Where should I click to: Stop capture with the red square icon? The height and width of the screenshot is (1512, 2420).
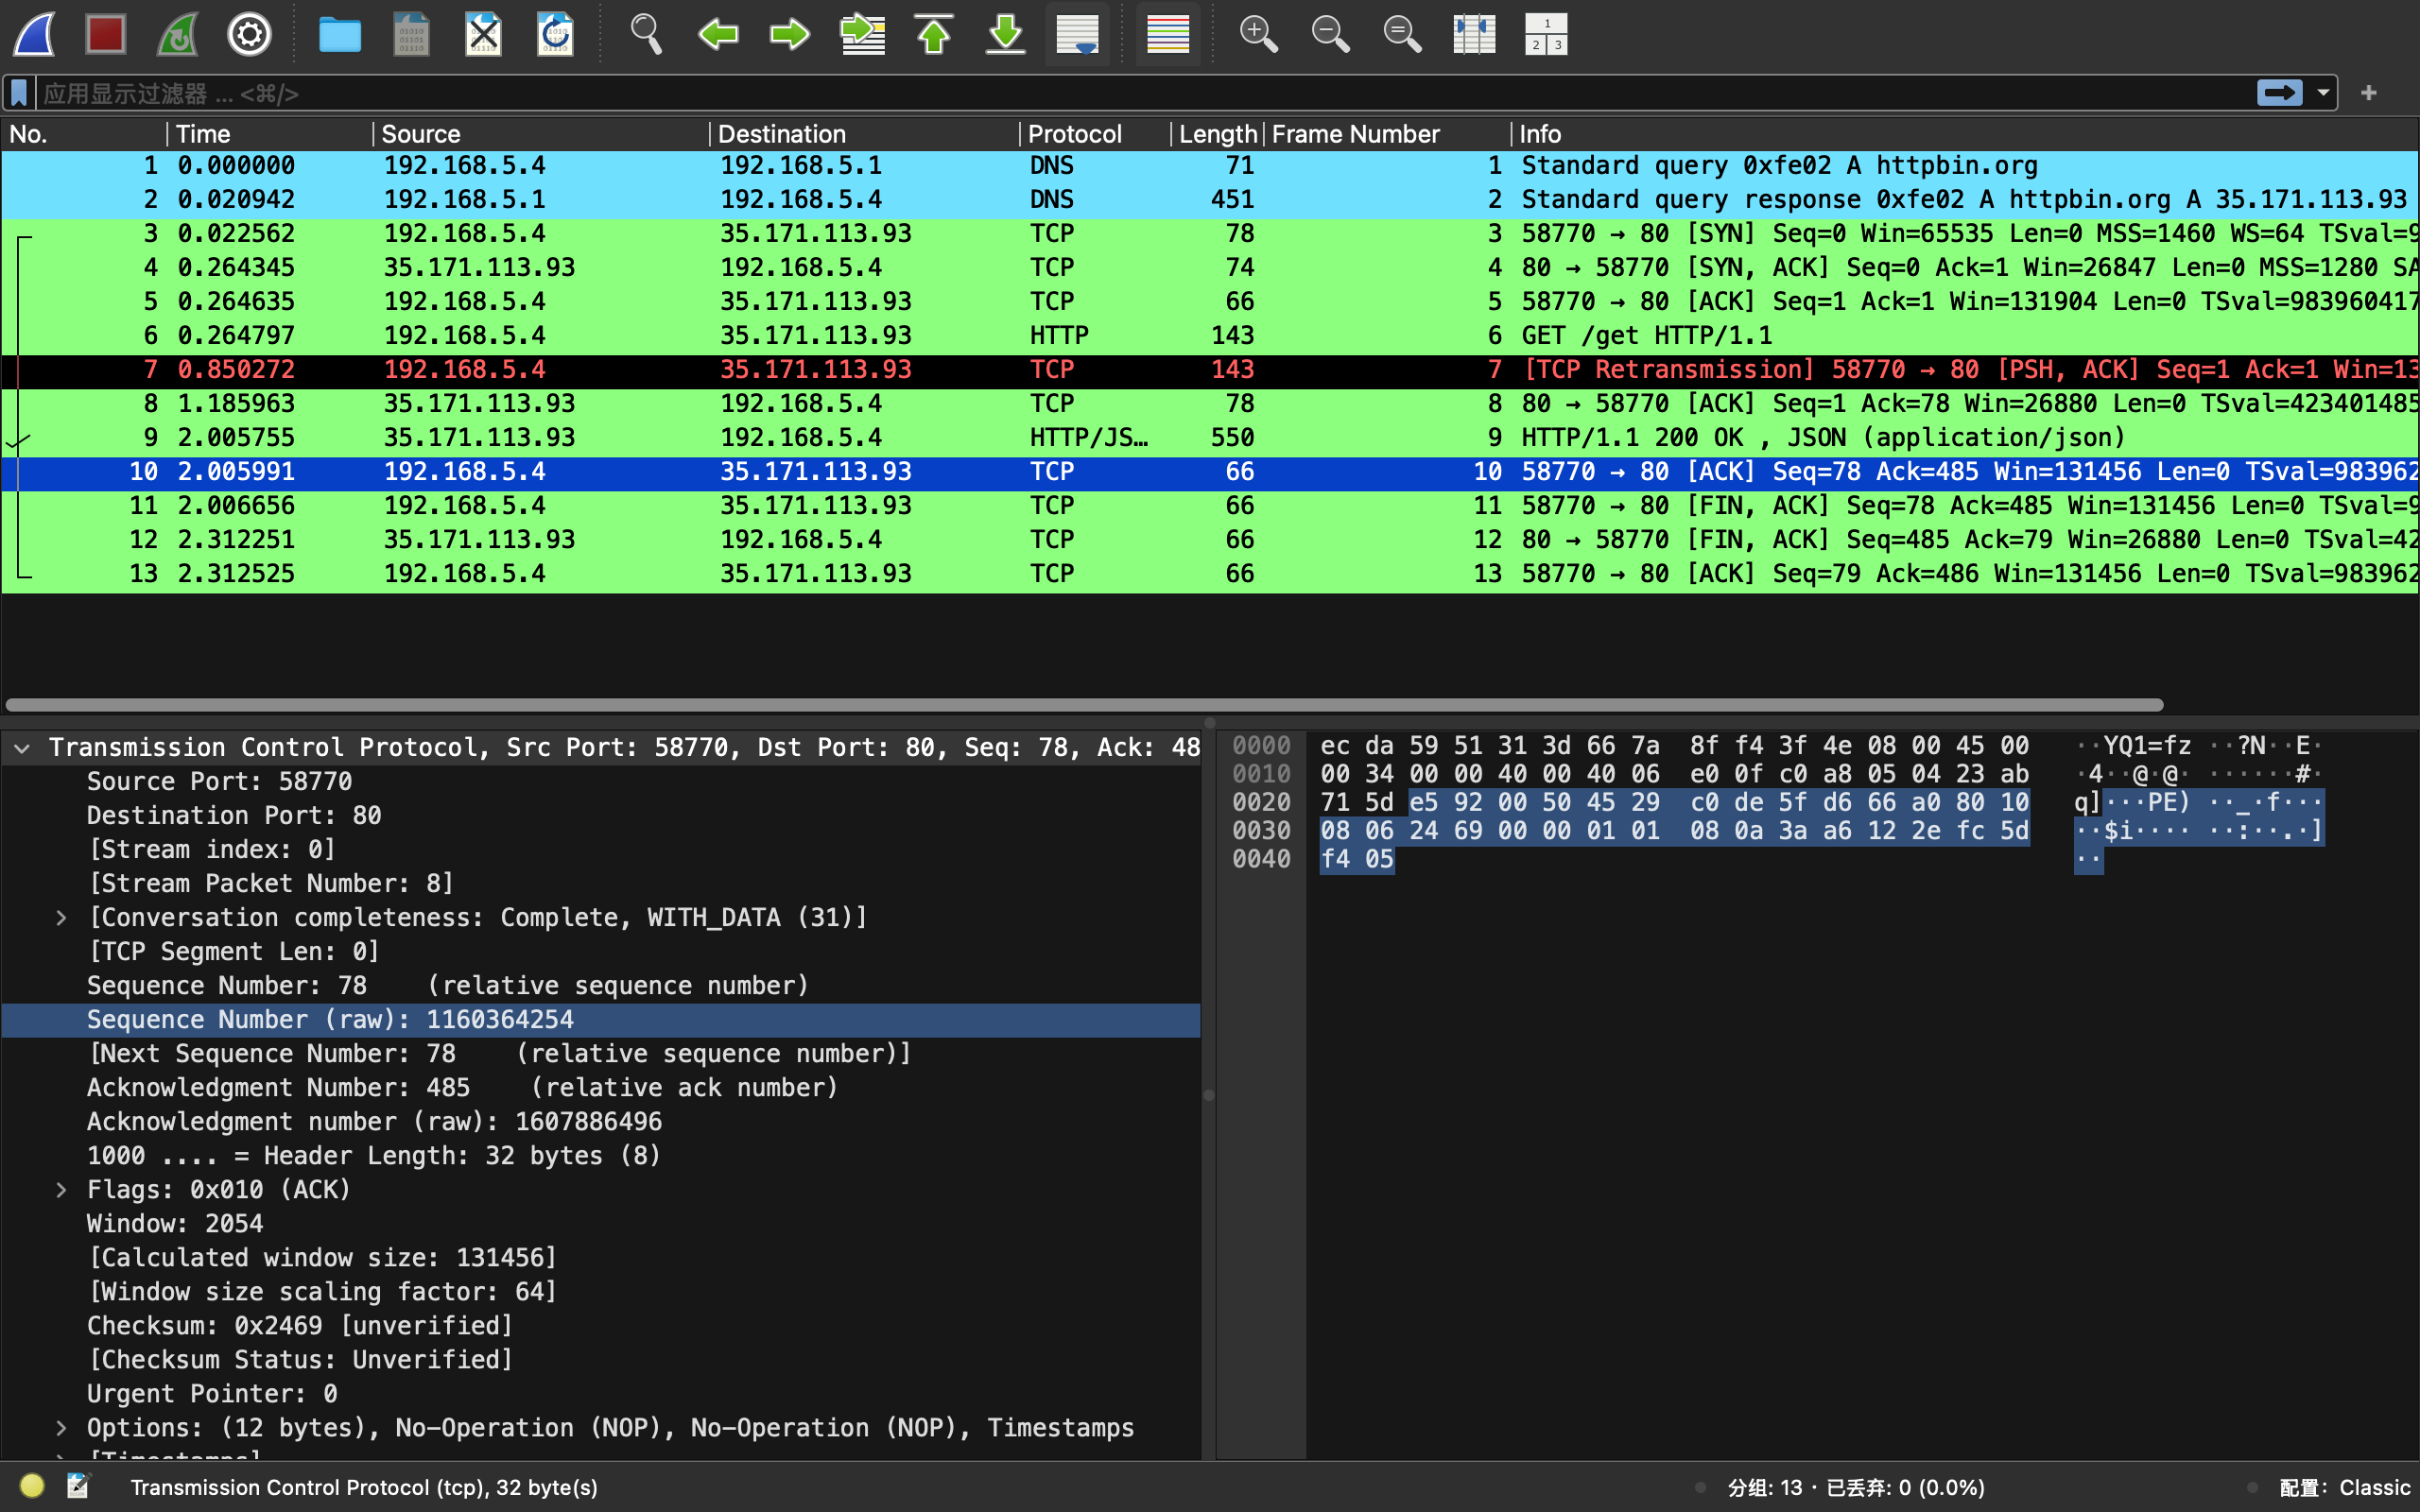point(106,34)
